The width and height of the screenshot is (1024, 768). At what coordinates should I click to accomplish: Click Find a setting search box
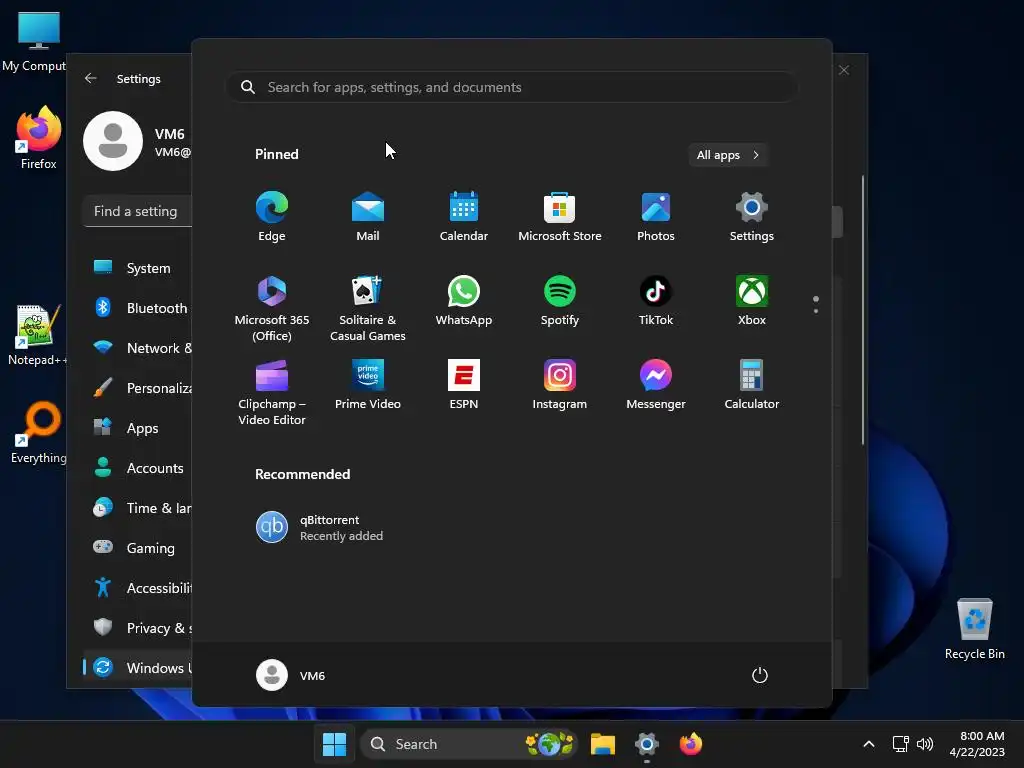point(138,211)
